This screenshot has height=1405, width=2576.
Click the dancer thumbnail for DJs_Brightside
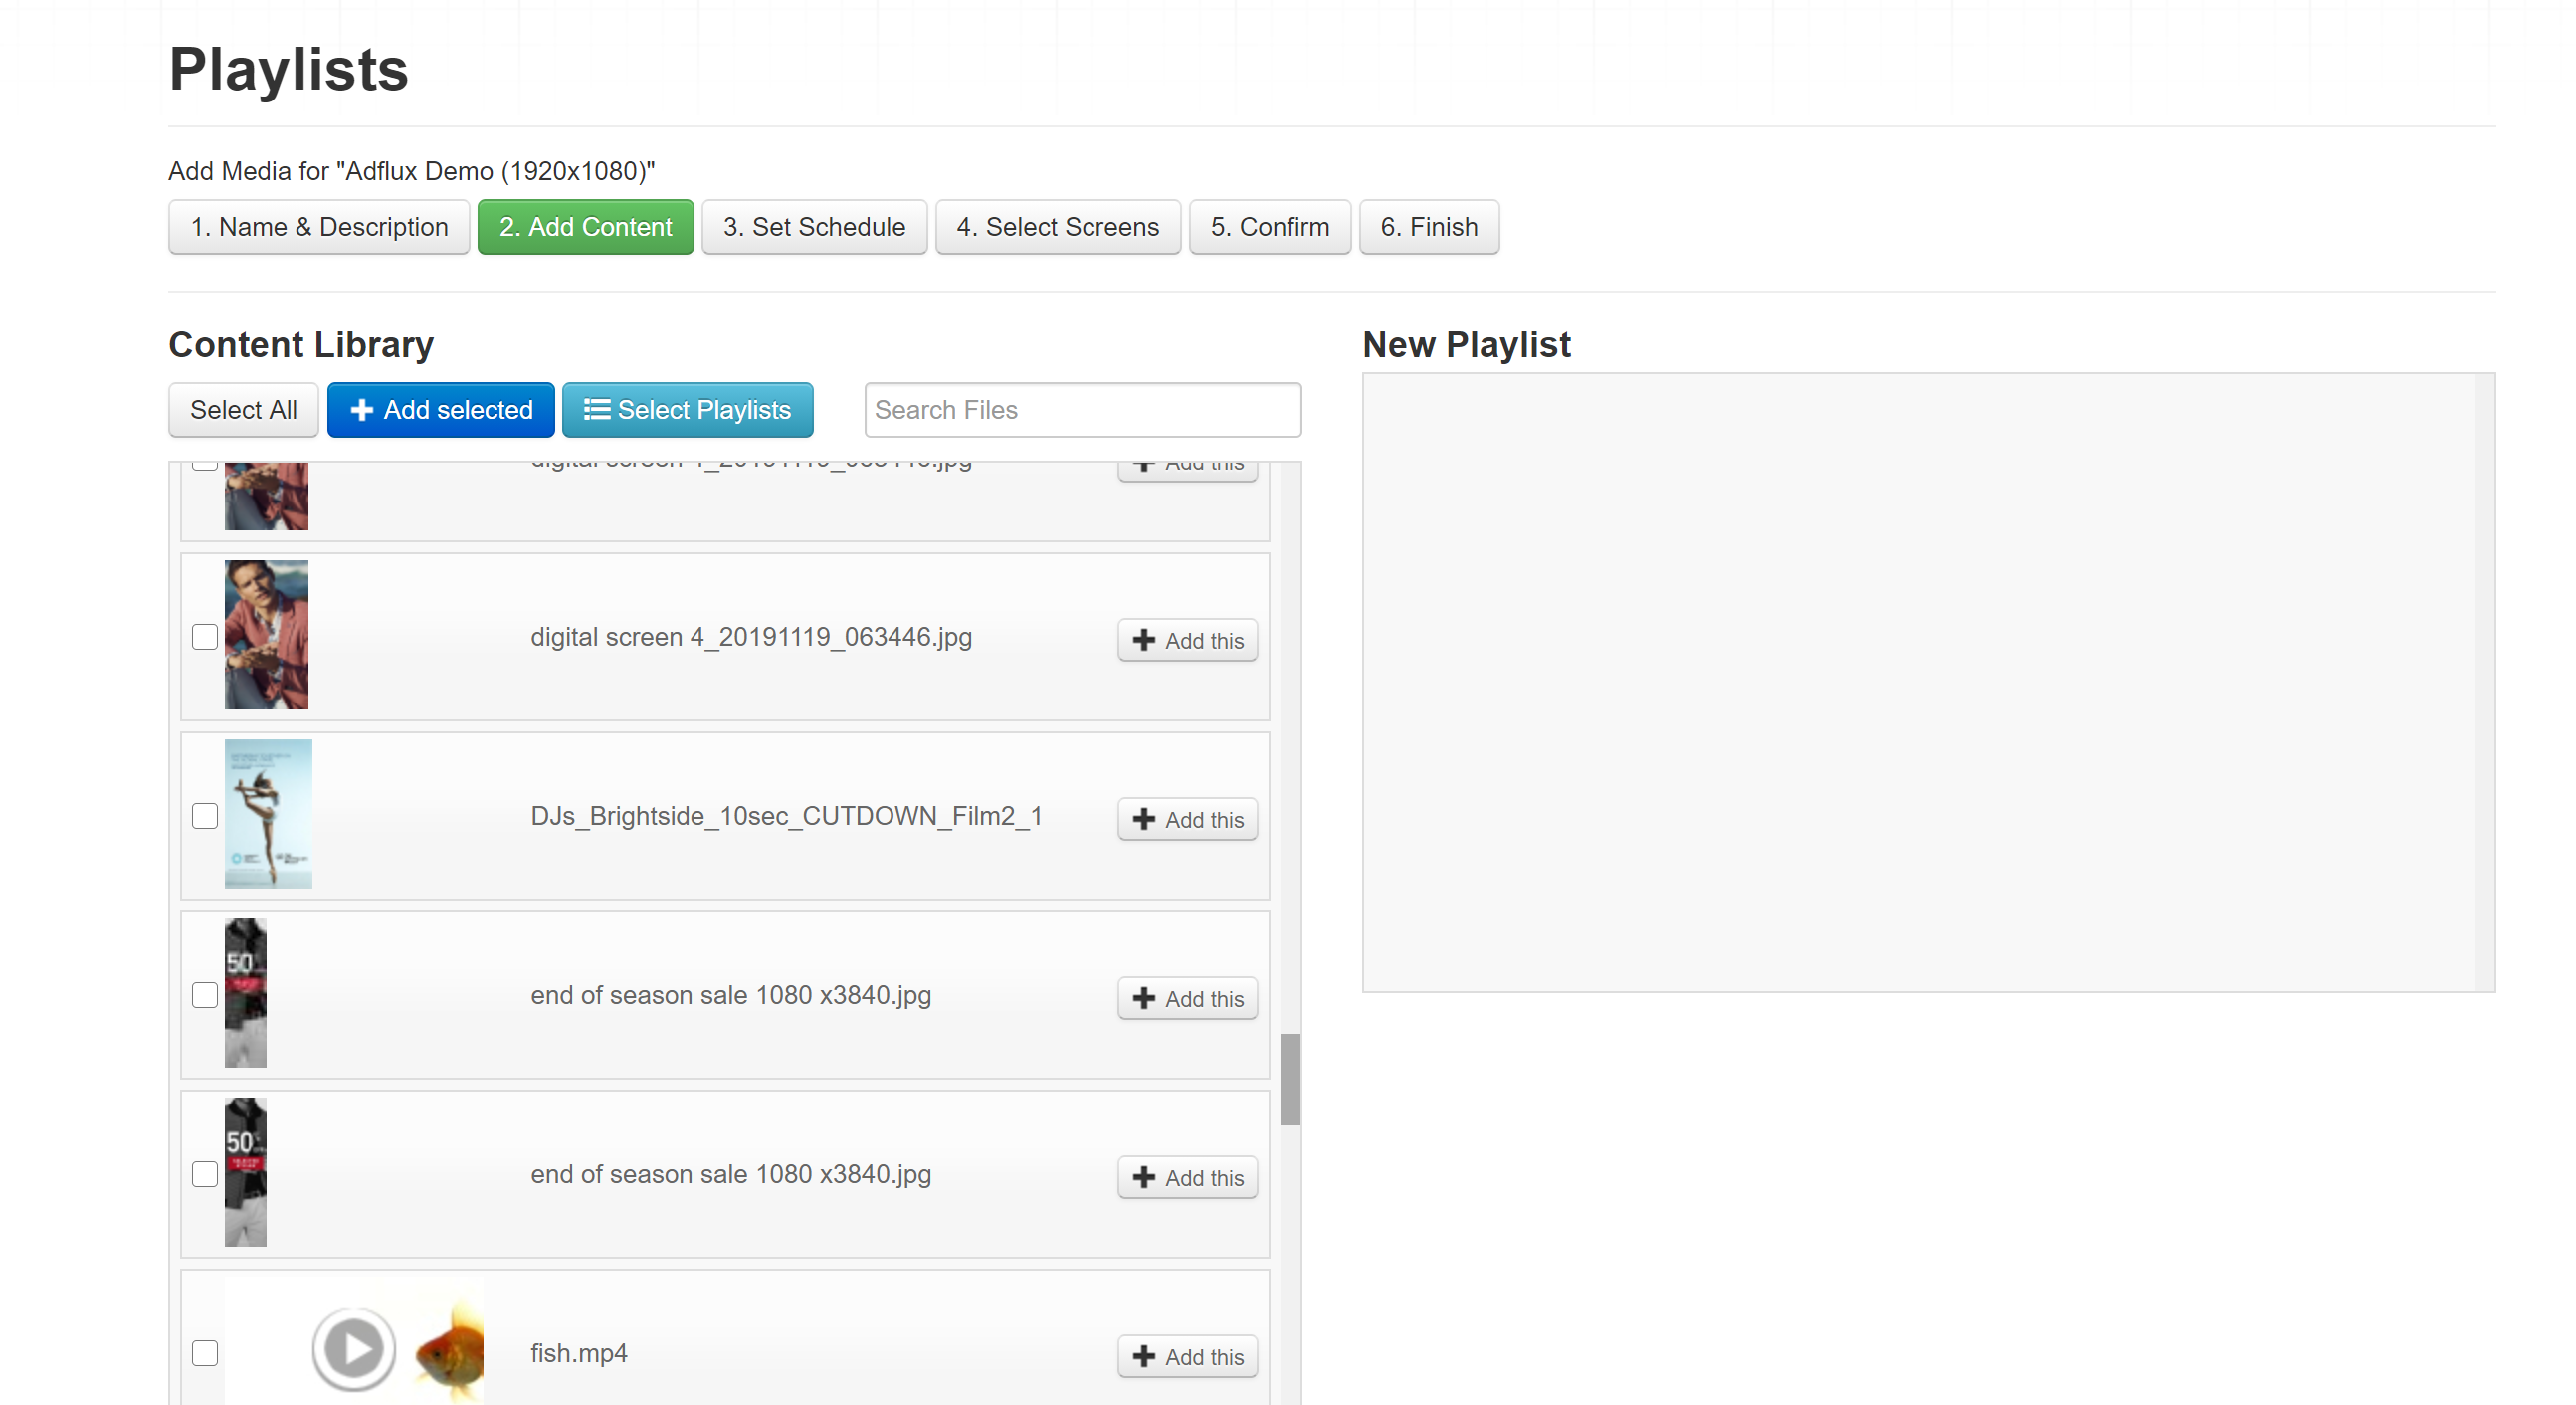tap(268, 814)
